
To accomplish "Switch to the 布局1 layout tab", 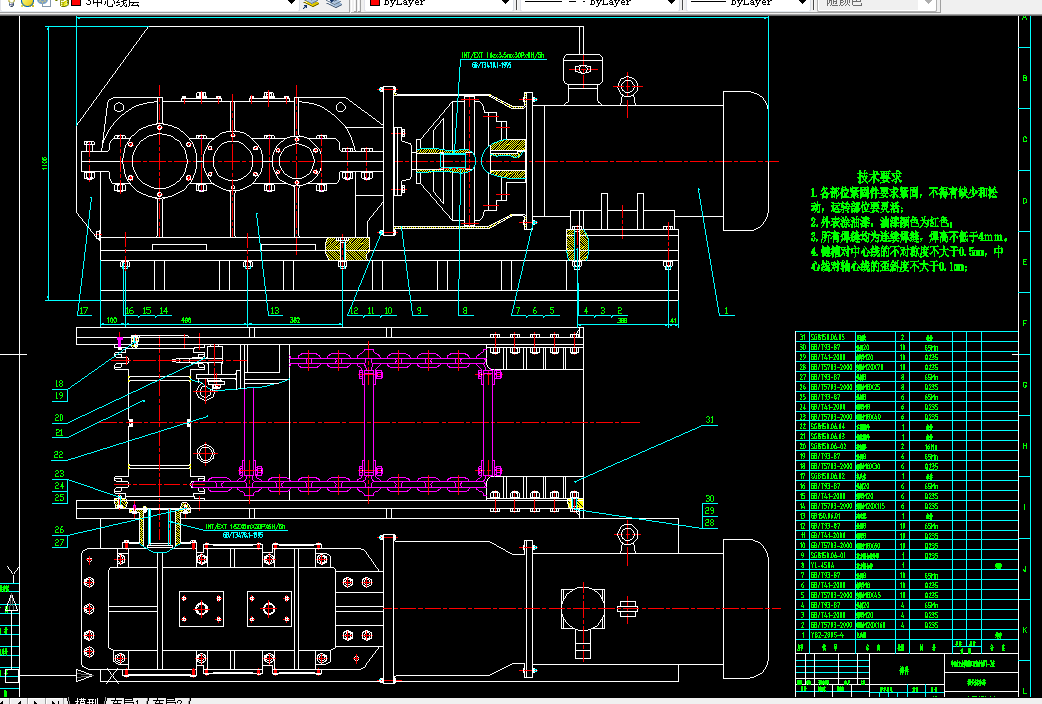I will [x=126, y=701].
